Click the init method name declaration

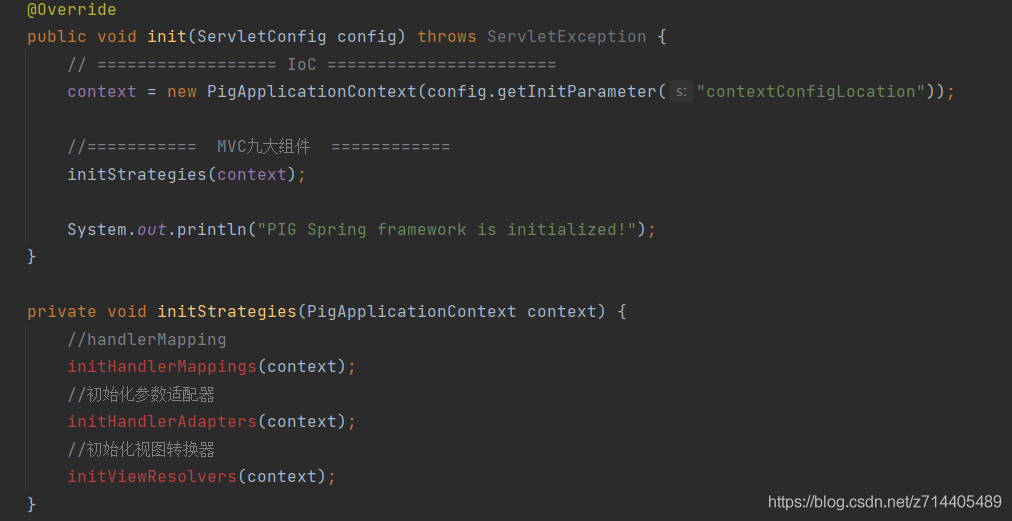[x=167, y=37]
